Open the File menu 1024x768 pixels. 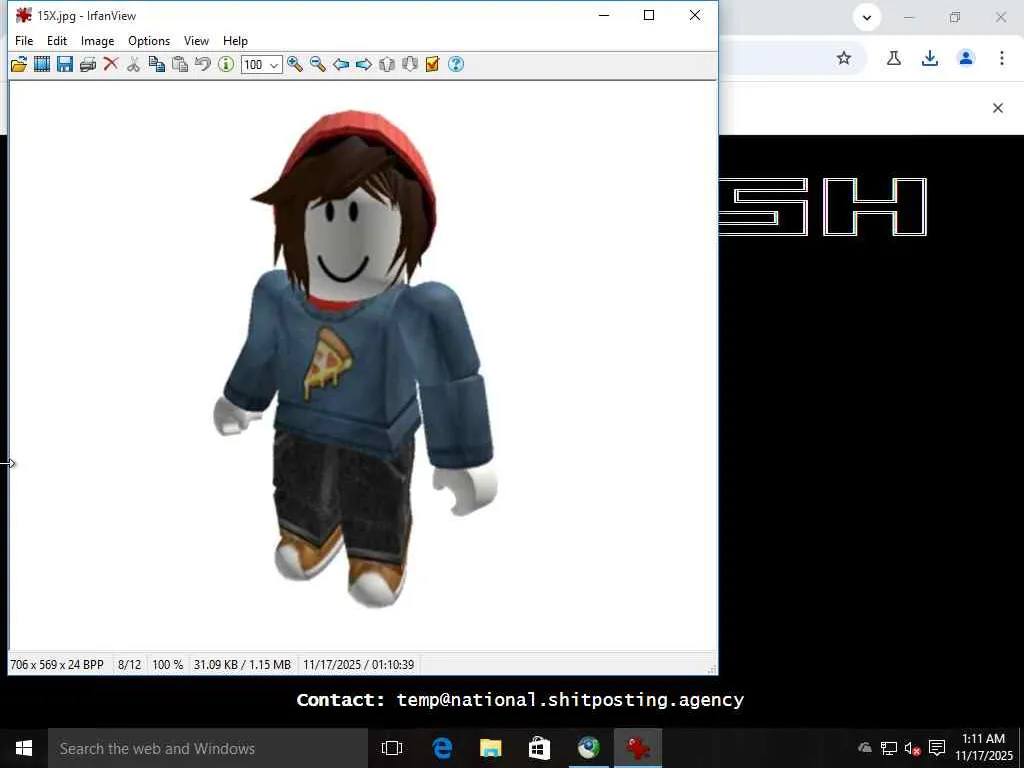point(24,40)
